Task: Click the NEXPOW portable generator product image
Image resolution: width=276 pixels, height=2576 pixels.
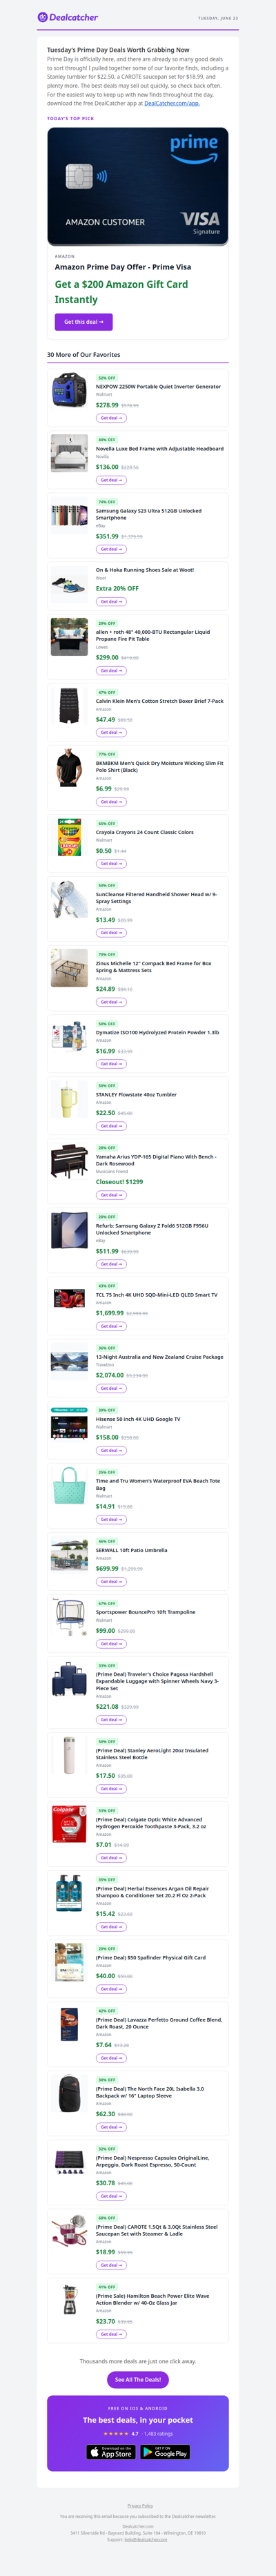Action: (69, 391)
